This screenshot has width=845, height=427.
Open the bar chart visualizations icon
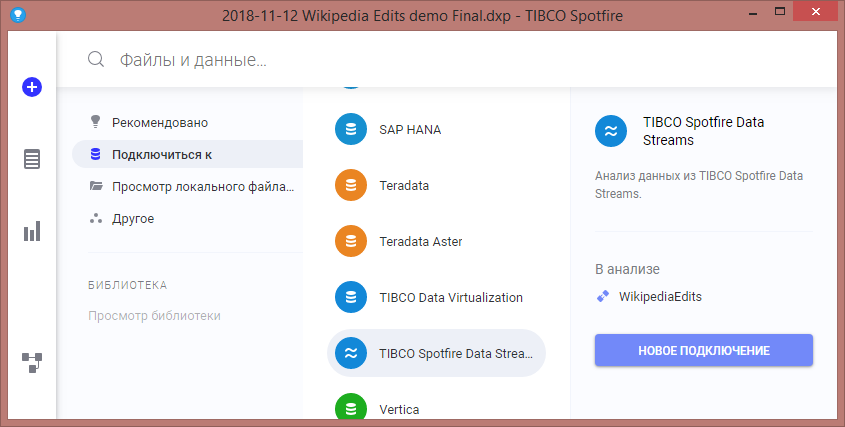pyautogui.click(x=32, y=231)
